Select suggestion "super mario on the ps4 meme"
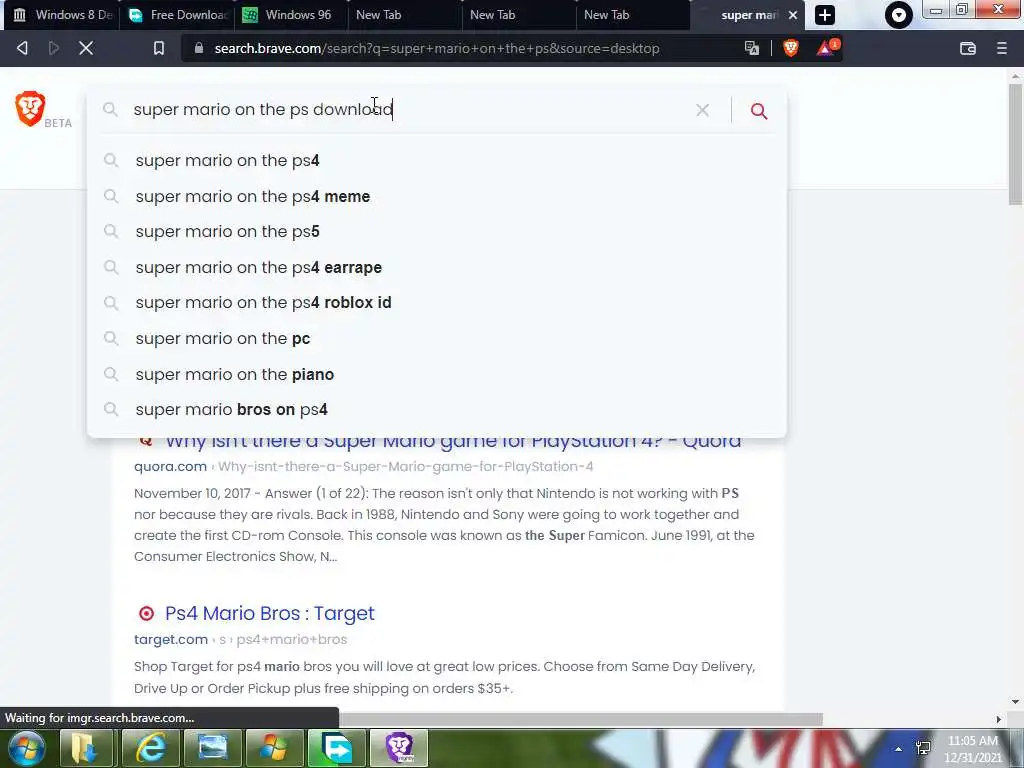This screenshot has width=1024, height=768. click(x=436, y=197)
